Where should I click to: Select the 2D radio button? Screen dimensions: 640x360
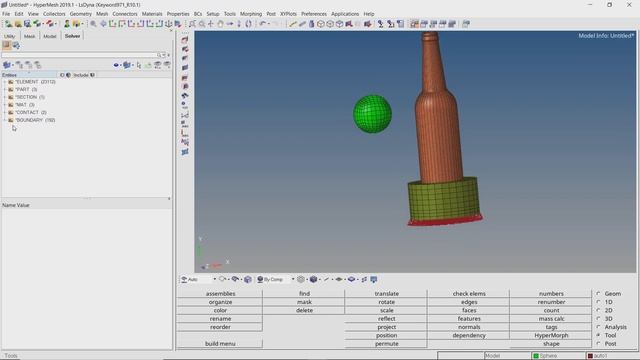tap(598, 310)
